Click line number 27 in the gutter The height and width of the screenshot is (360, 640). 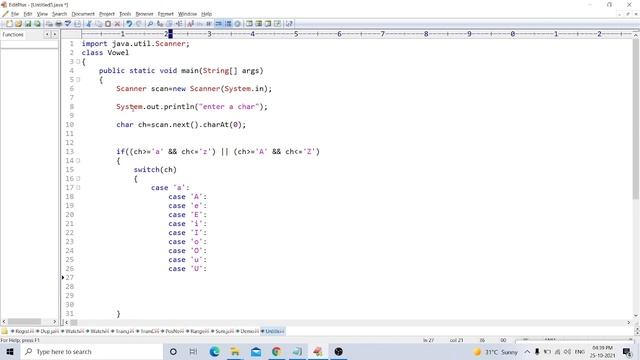tap(69, 278)
